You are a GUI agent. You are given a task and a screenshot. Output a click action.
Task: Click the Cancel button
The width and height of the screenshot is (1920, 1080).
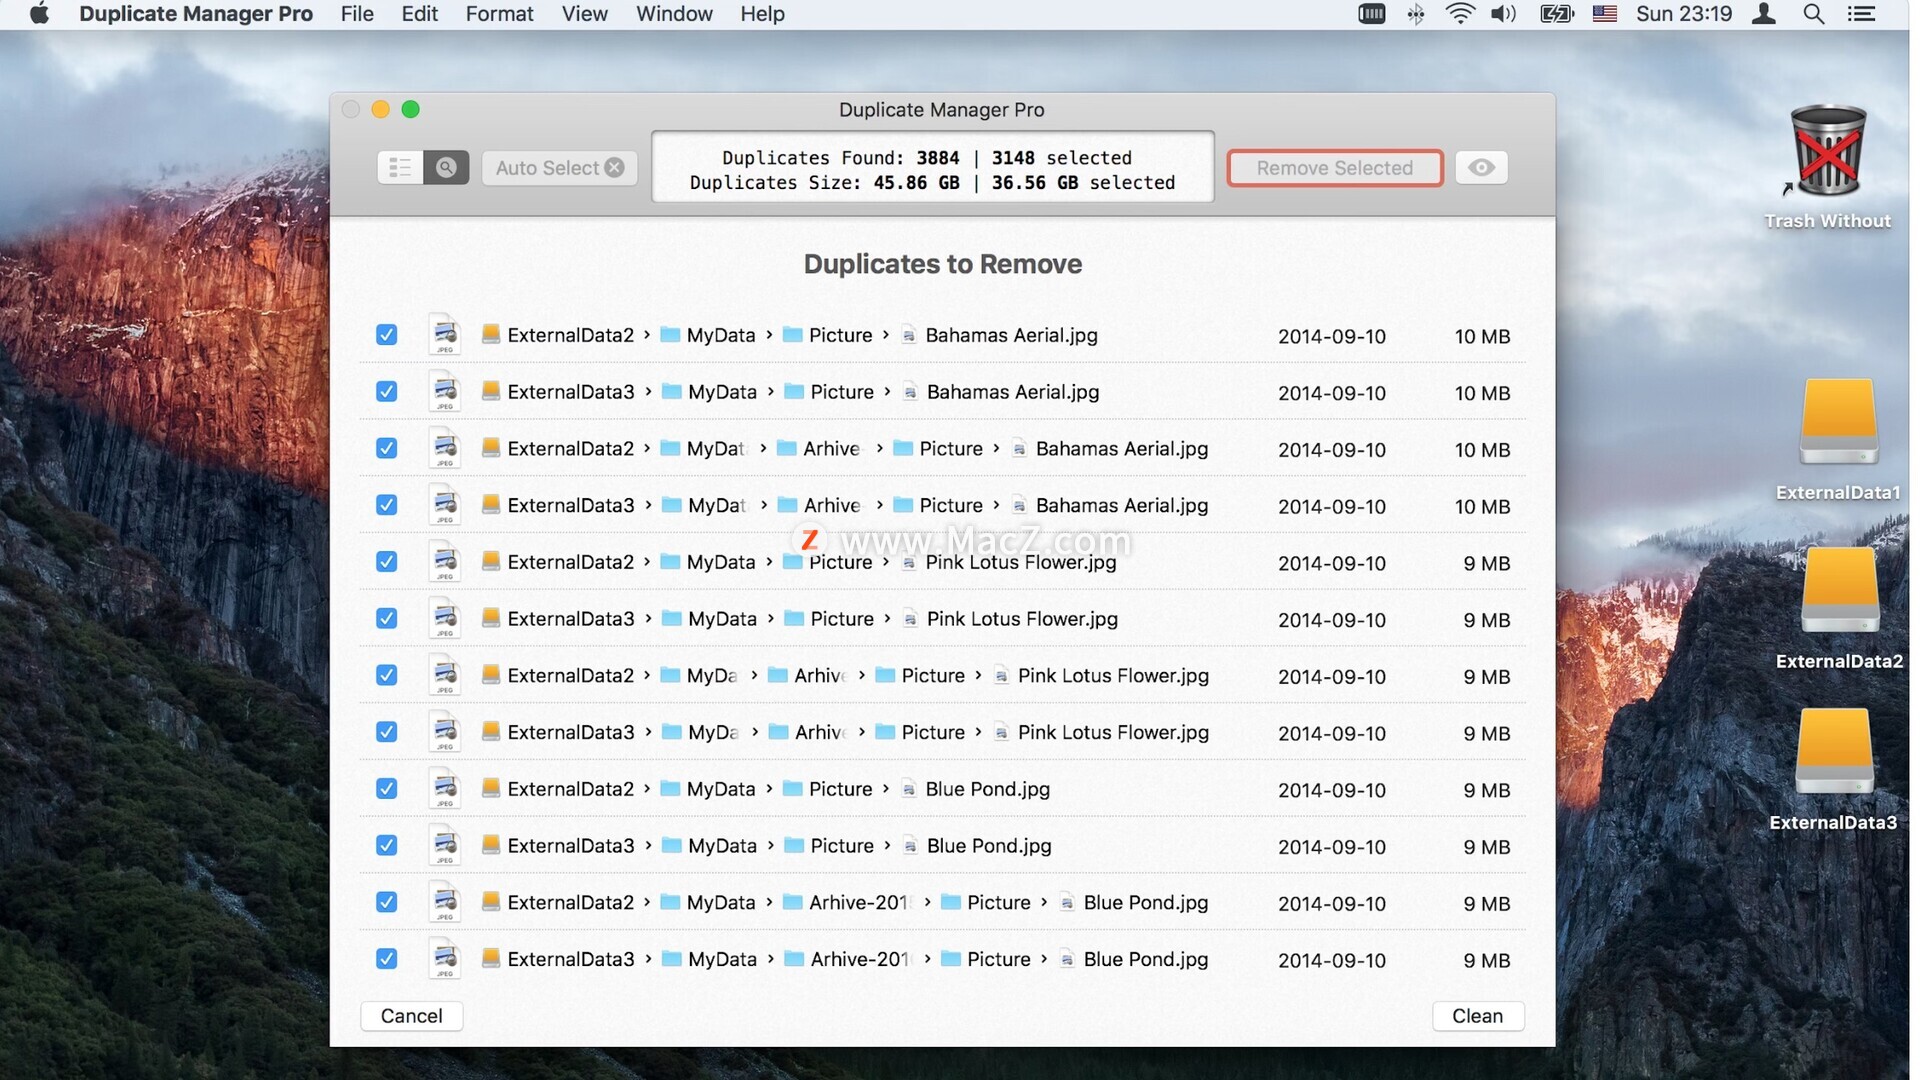tap(411, 1016)
